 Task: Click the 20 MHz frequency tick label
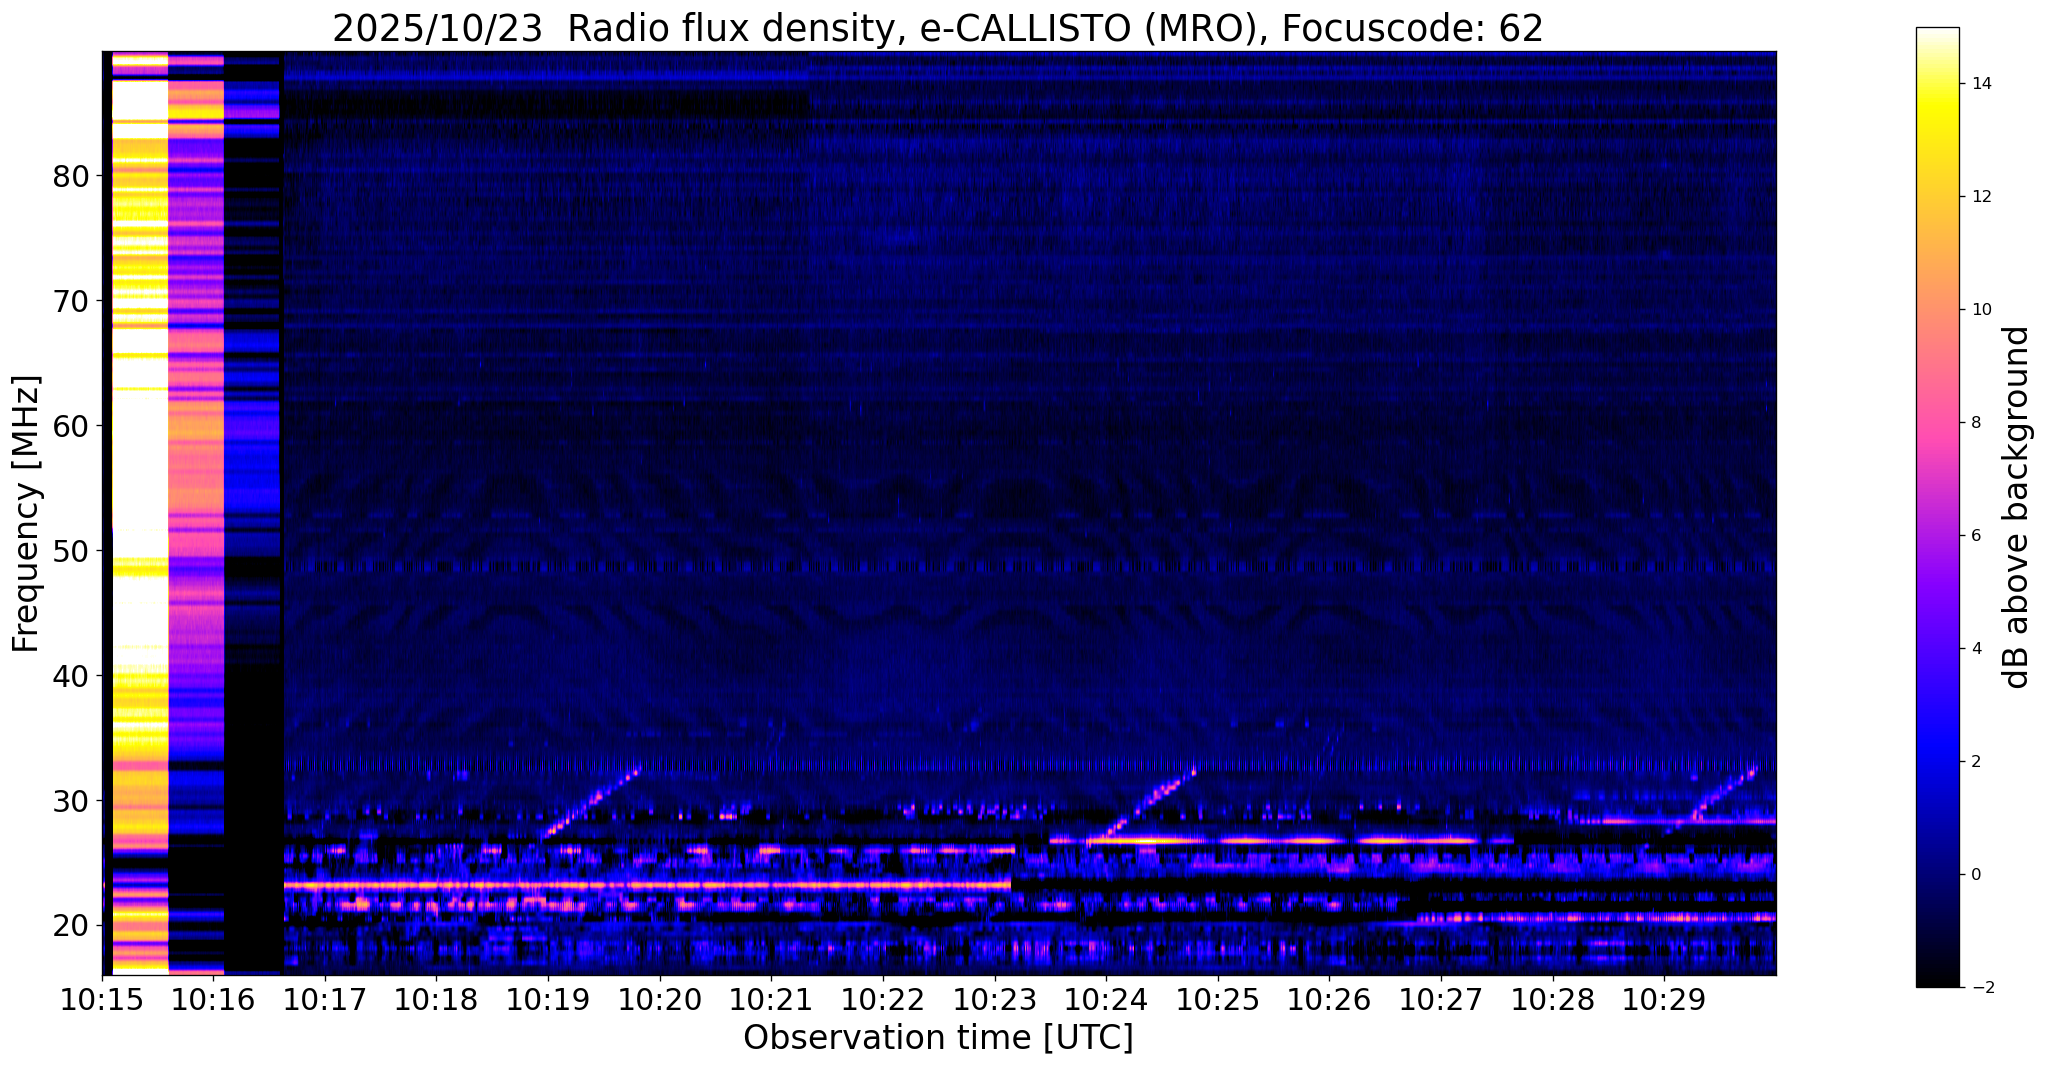tap(72, 926)
